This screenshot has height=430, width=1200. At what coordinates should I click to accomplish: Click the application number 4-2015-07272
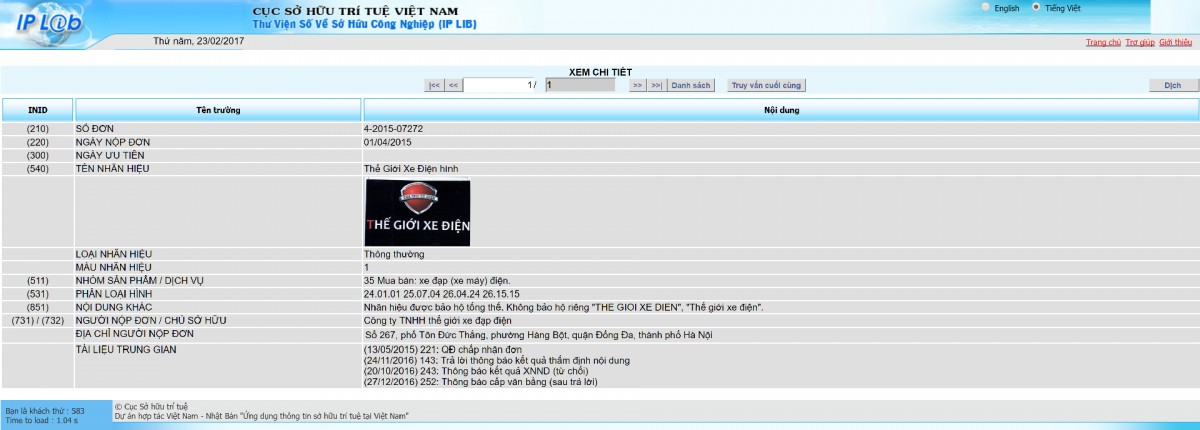393,129
